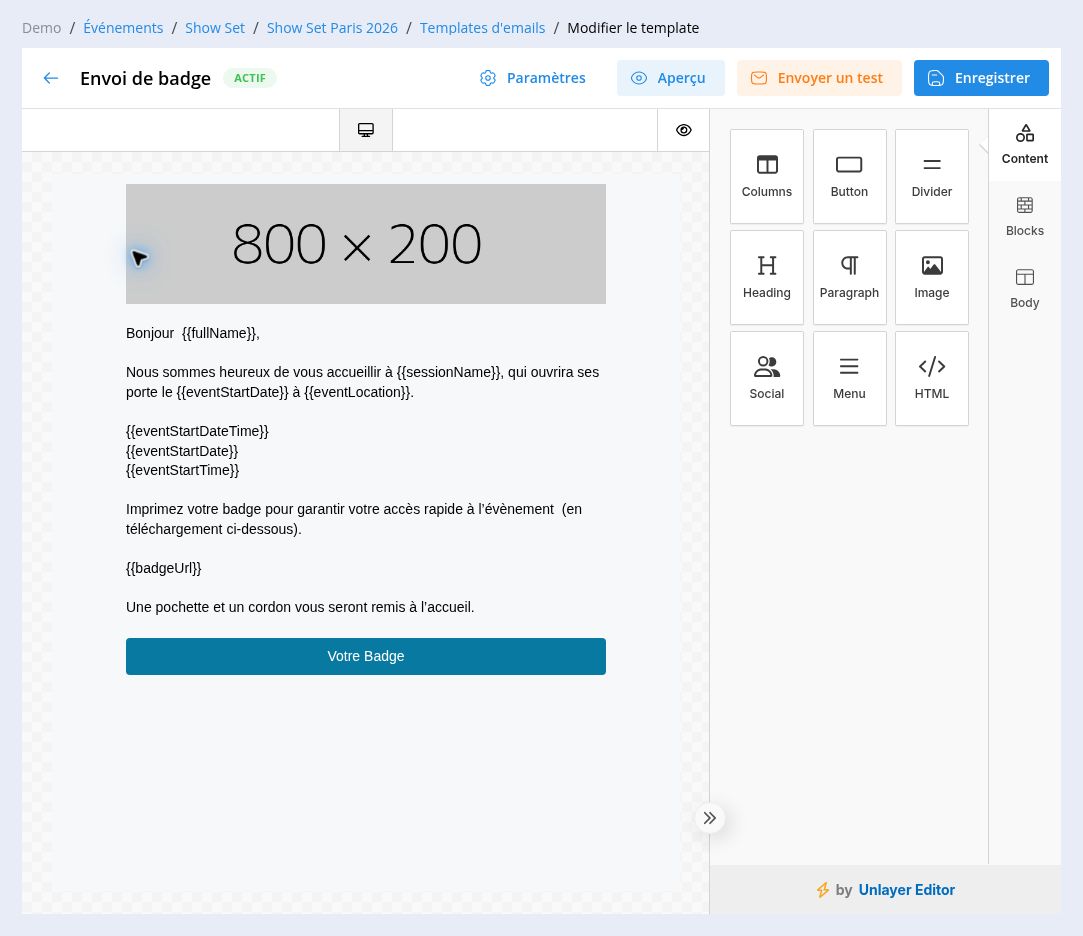The height and width of the screenshot is (936, 1083).
Task: Click the Show Set breadcrumb link
Action: pyautogui.click(x=215, y=28)
